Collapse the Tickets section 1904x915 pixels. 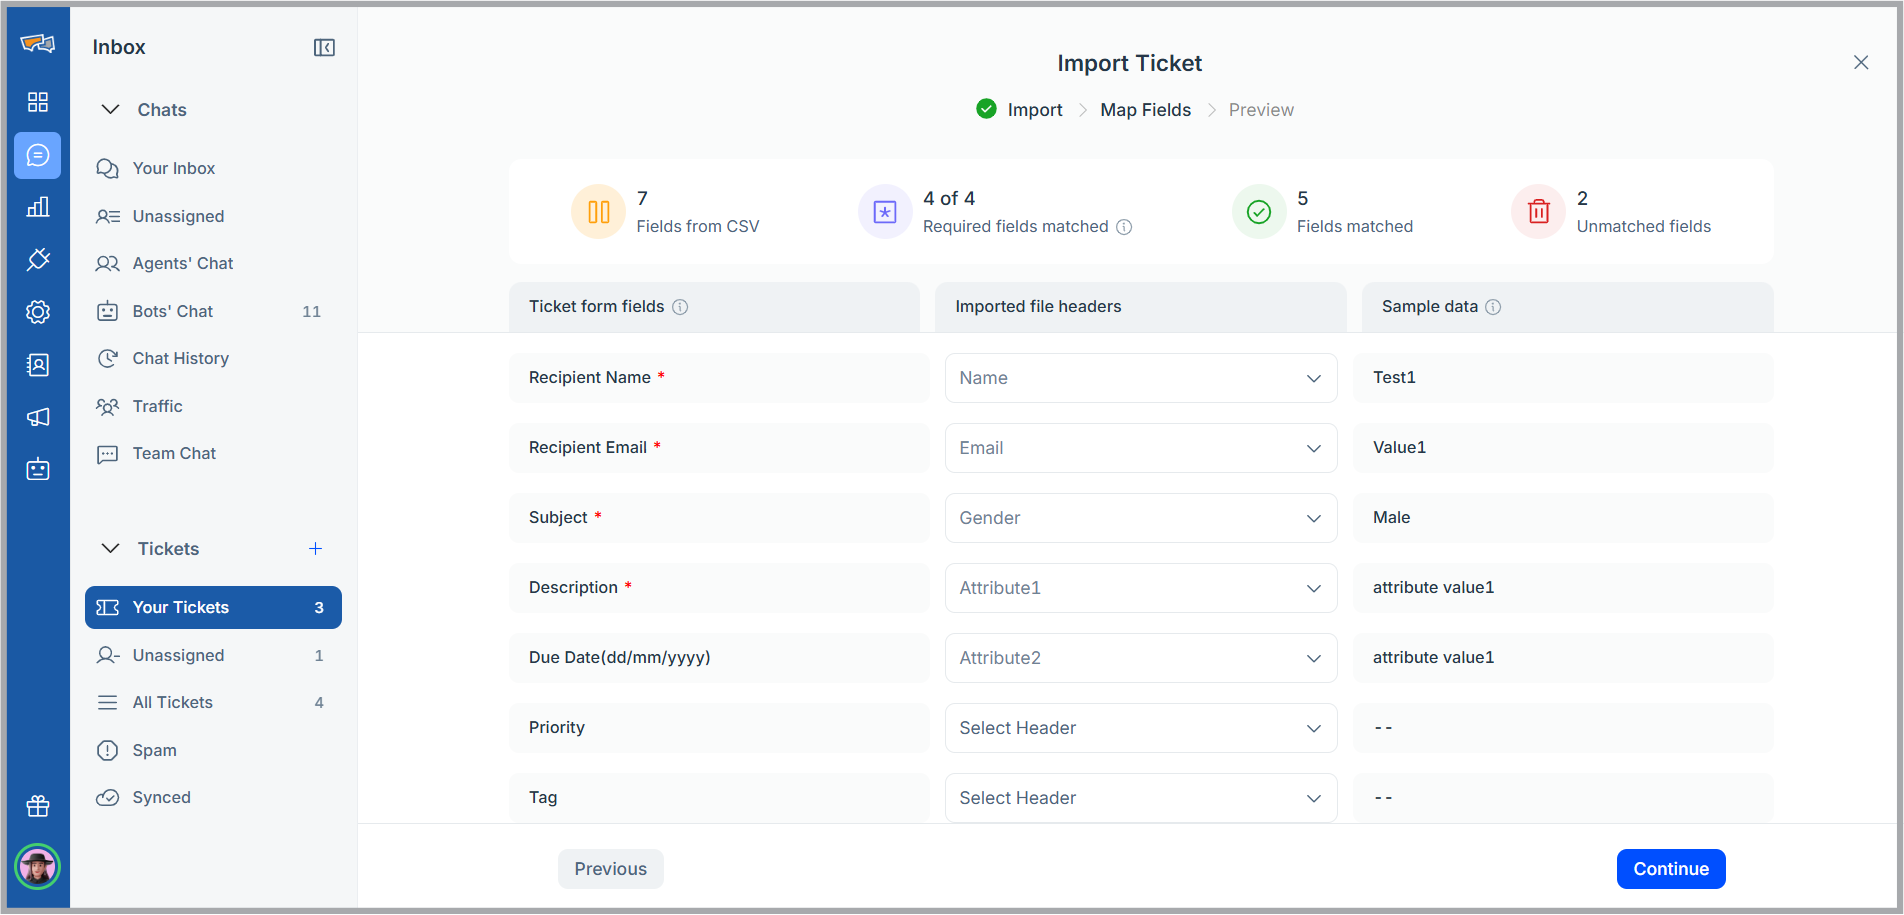pyautogui.click(x=111, y=549)
